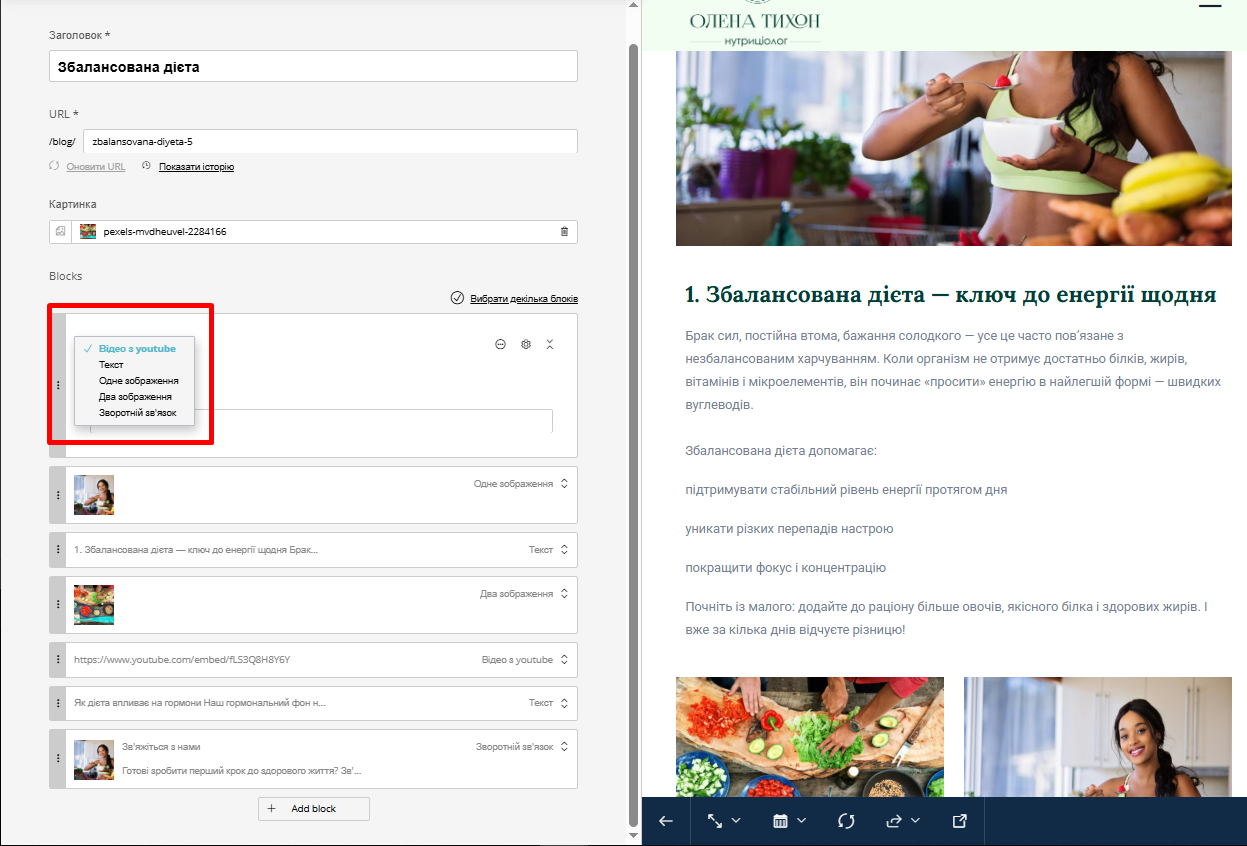Open preview in new window icon
The image size is (1247, 846).
click(959, 821)
